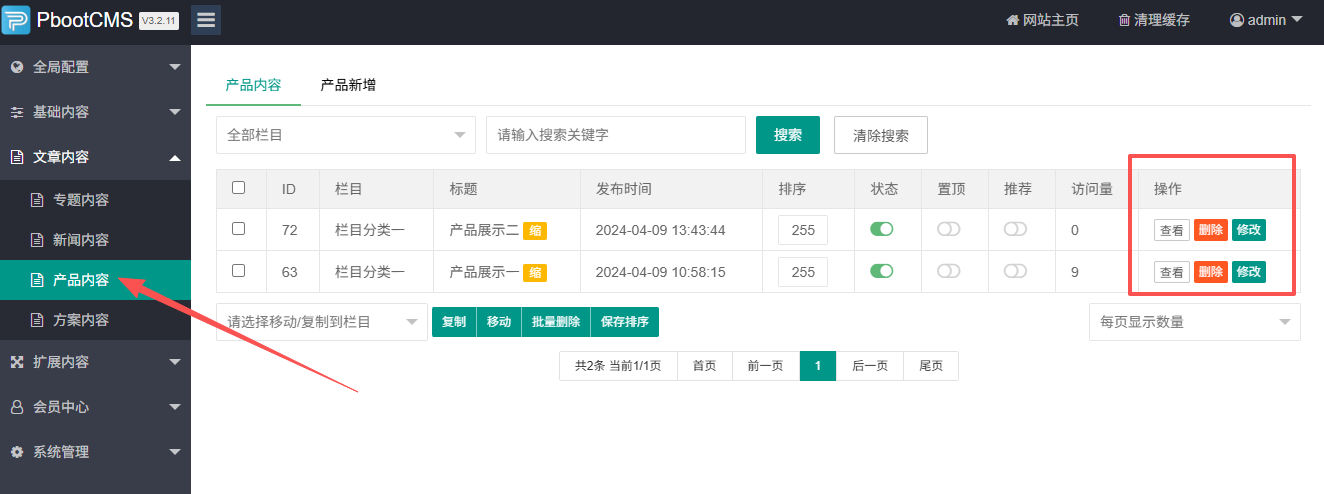This screenshot has height=494, width=1324.
Task: Click 修改 for 产品展示二
Action: click(1249, 230)
